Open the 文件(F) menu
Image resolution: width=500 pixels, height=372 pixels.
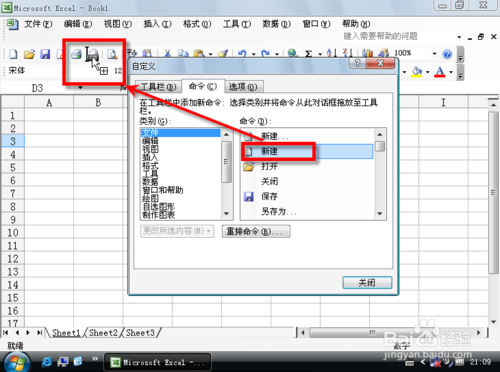pos(38,24)
